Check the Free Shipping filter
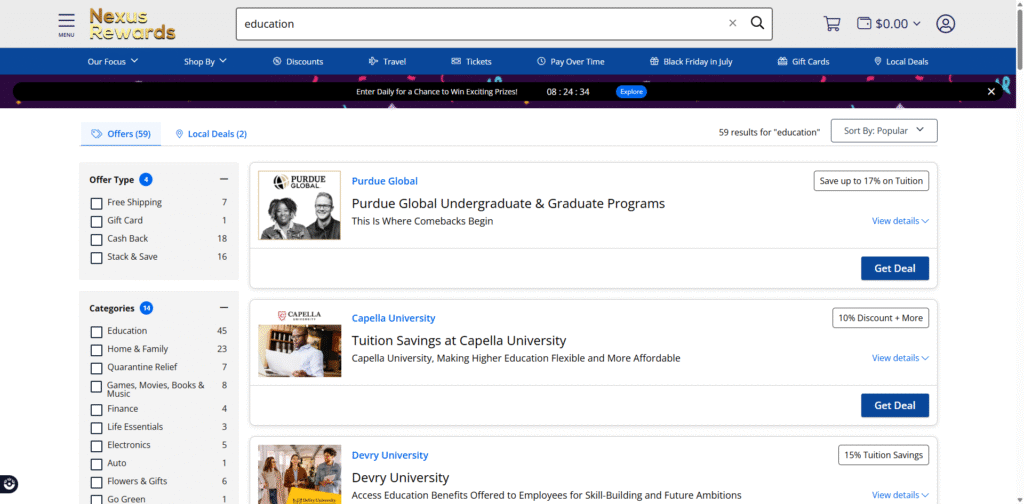This screenshot has width=1024, height=504. tap(96, 203)
